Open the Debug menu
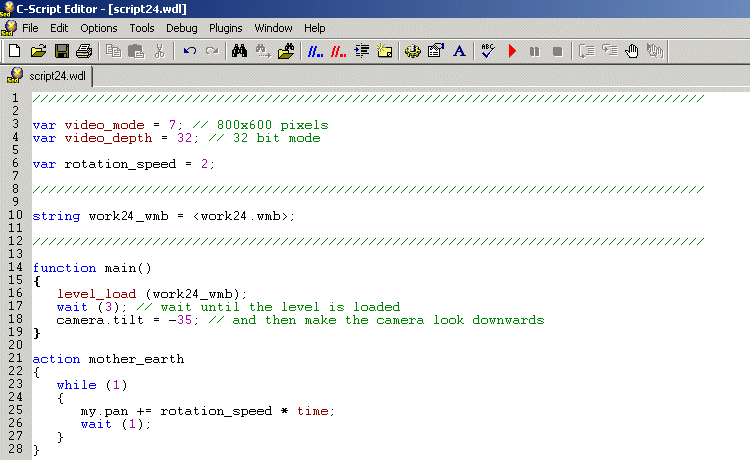Viewport: 750px width, 460px height. point(181,28)
